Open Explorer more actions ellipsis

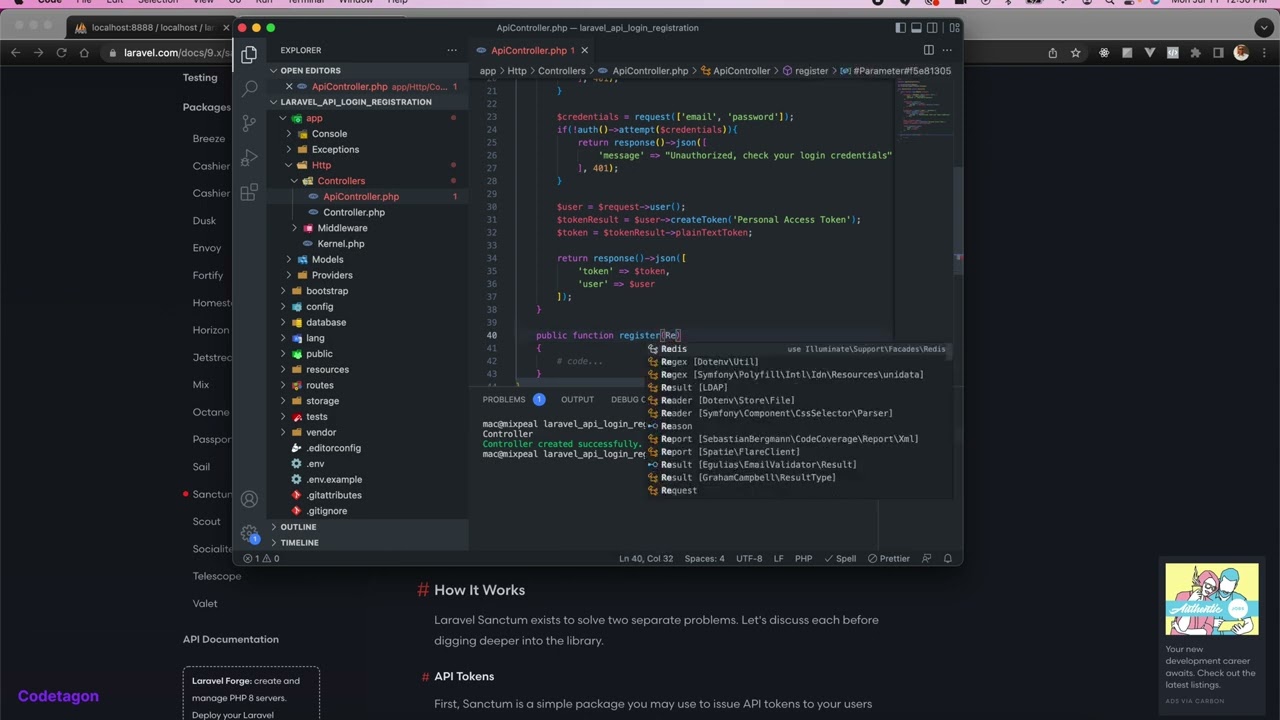pos(452,50)
